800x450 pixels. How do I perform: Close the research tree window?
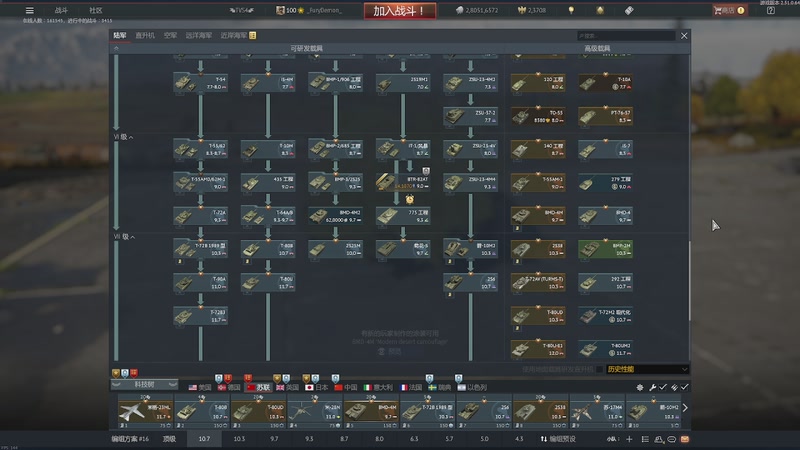pyautogui.click(x=684, y=36)
